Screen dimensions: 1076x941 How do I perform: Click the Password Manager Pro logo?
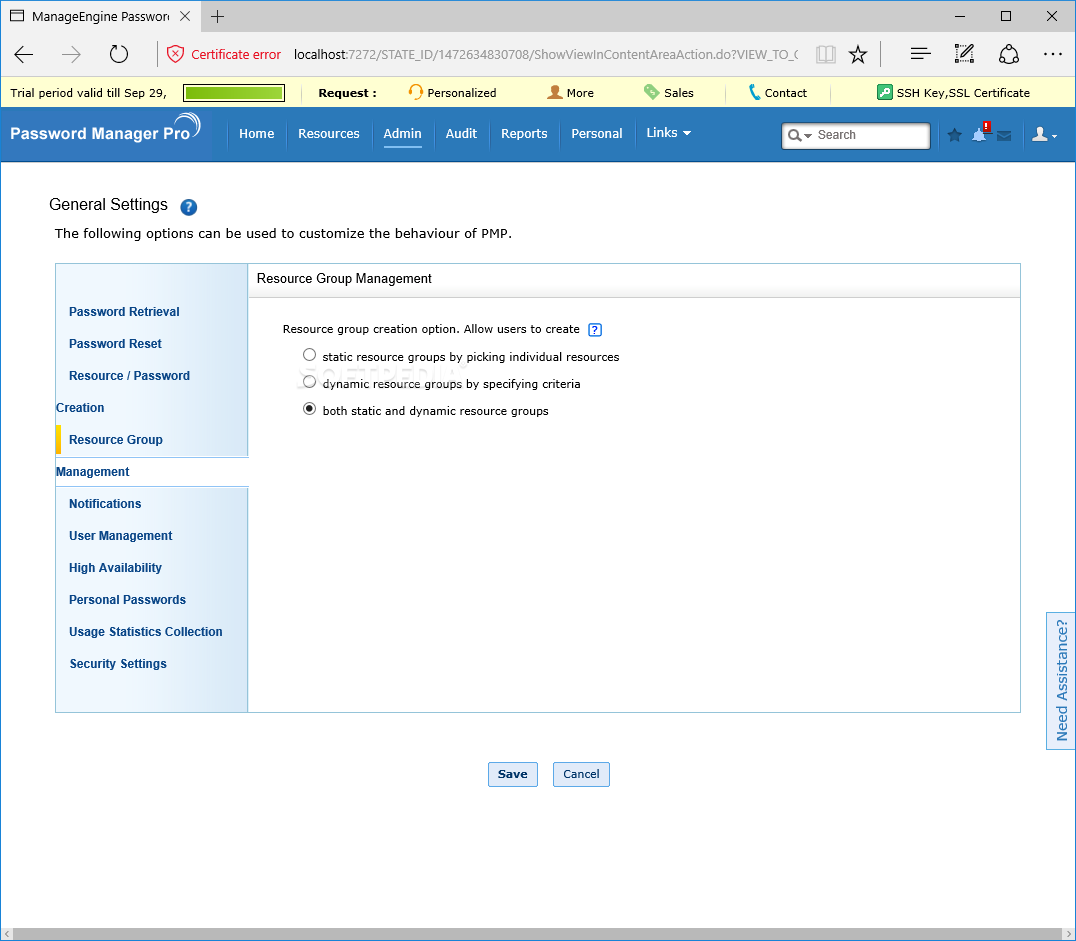105,129
